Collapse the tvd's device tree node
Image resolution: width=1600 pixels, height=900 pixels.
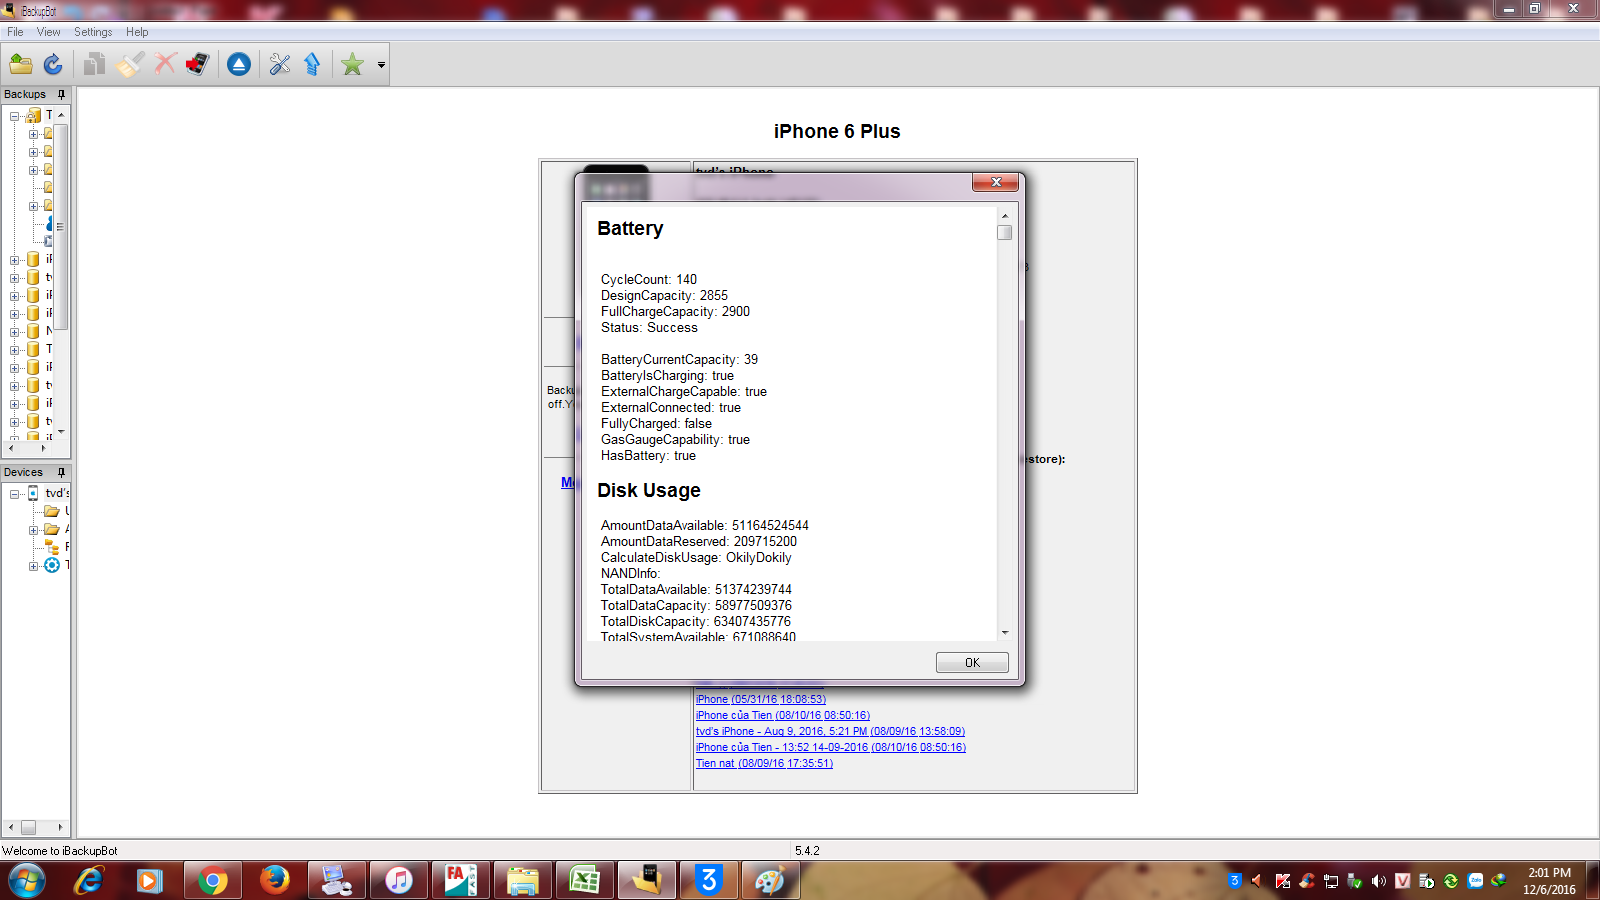[x=15, y=494]
